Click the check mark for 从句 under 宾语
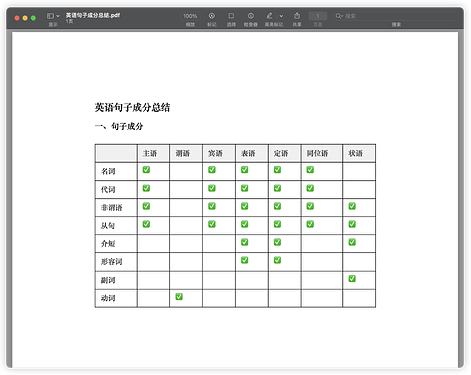 (212, 224)
